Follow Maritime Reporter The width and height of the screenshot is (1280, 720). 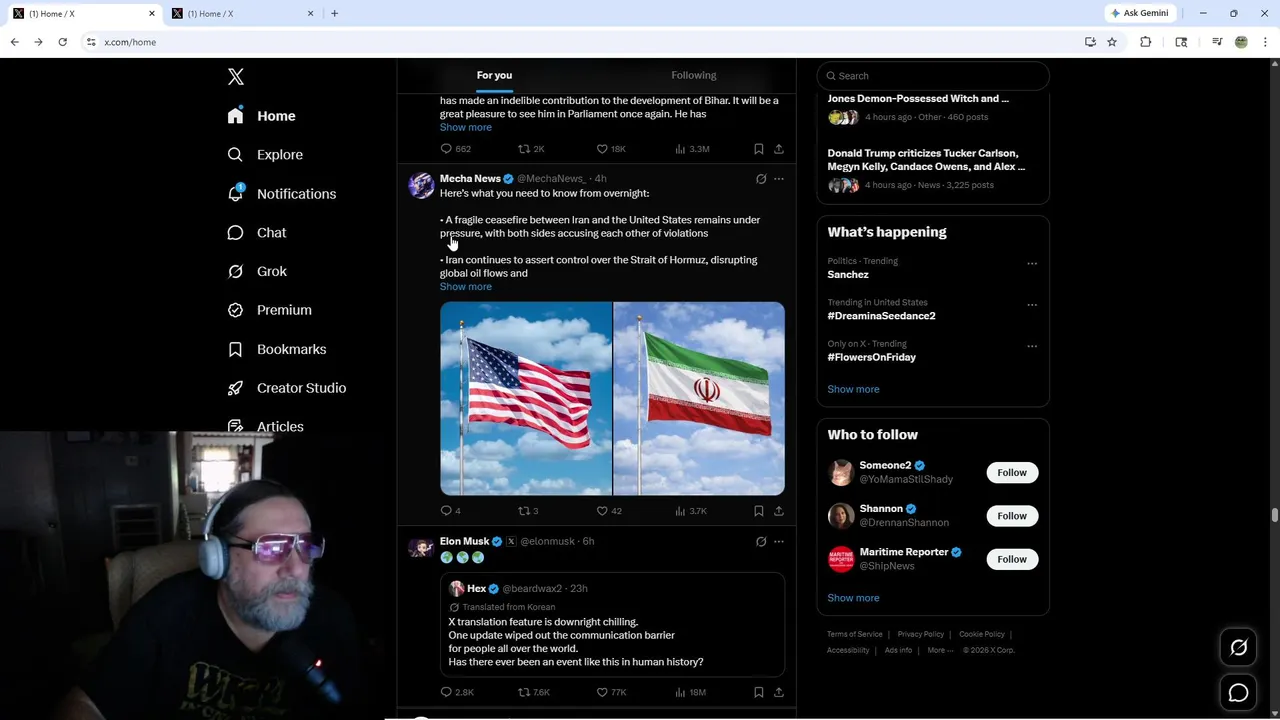pyautogui.click(x=1012, y=559)
